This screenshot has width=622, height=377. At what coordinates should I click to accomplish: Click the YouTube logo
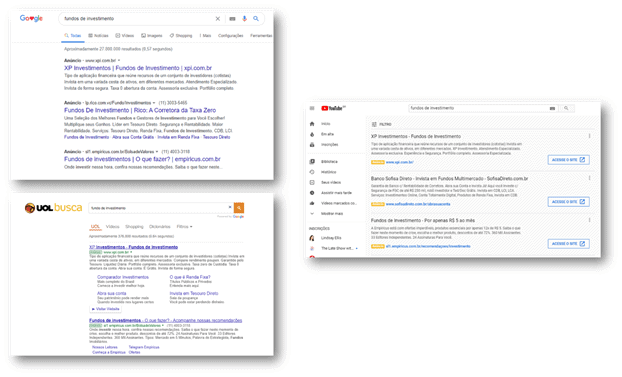333,108
